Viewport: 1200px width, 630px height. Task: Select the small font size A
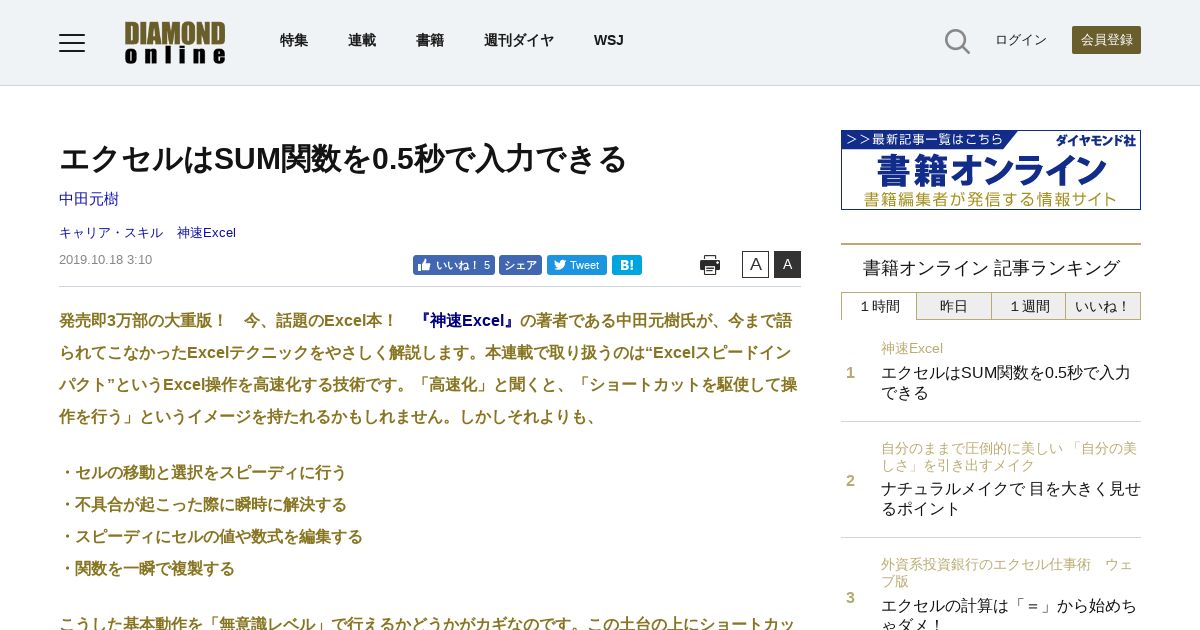755,264
